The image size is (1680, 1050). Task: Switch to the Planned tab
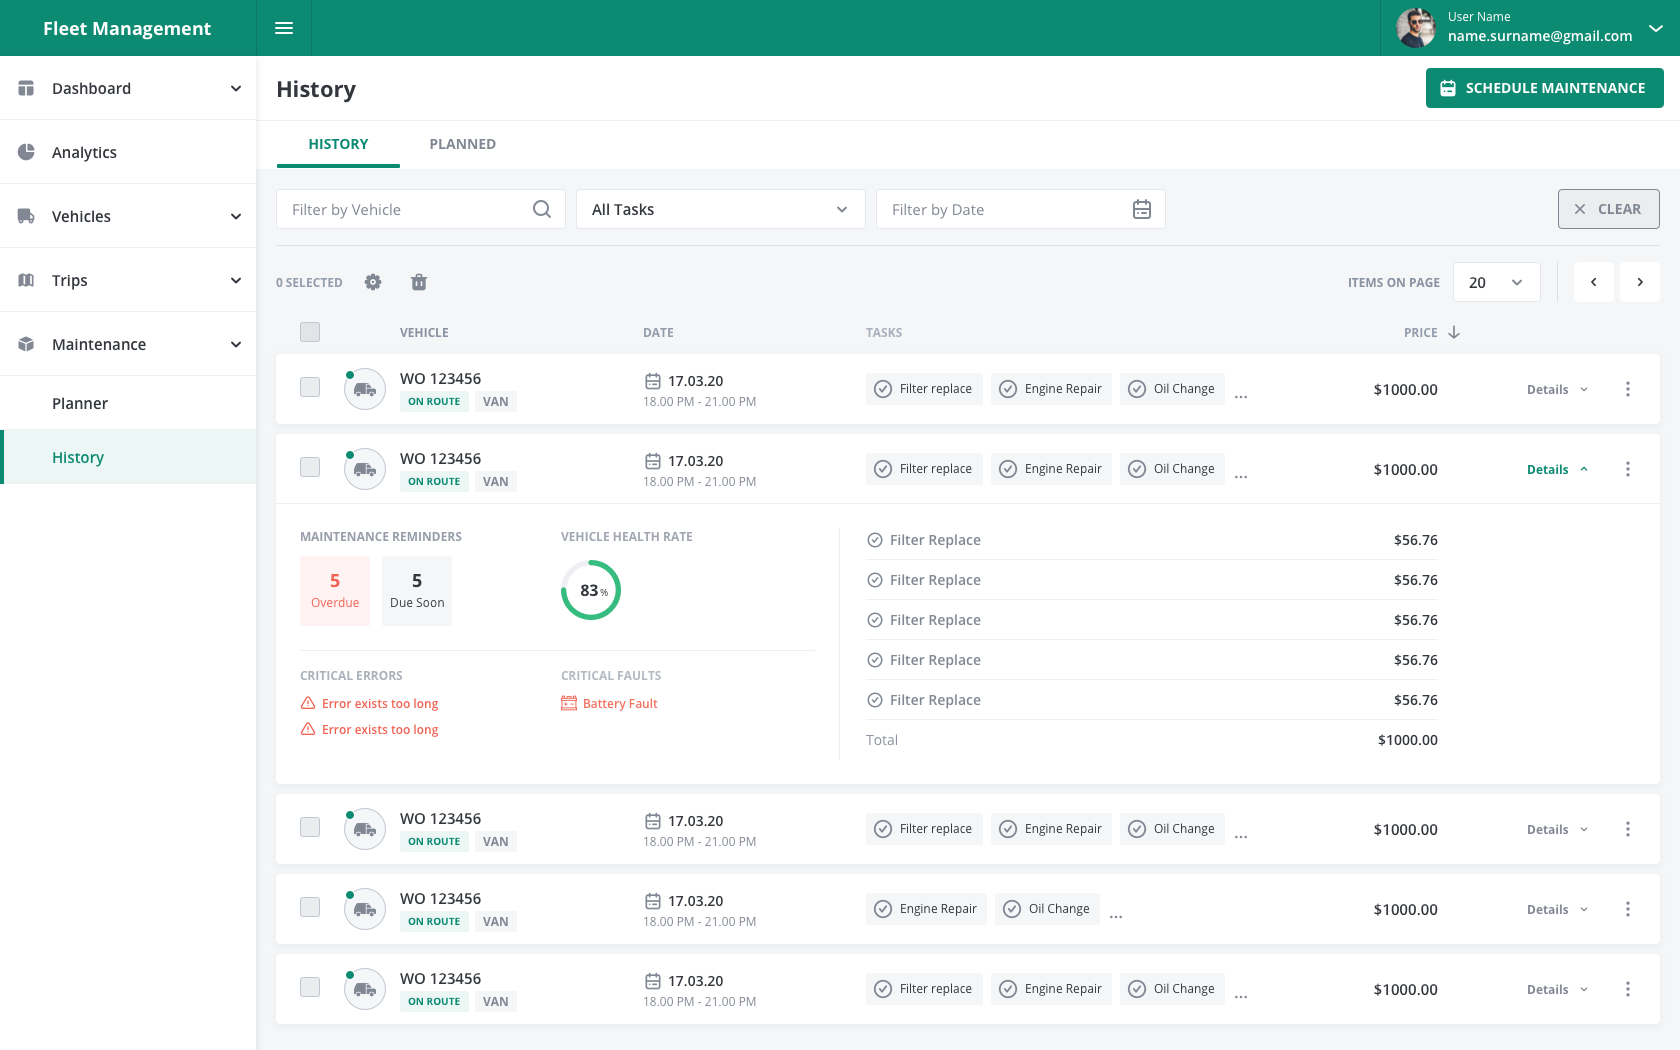click(x=462, y=144)
